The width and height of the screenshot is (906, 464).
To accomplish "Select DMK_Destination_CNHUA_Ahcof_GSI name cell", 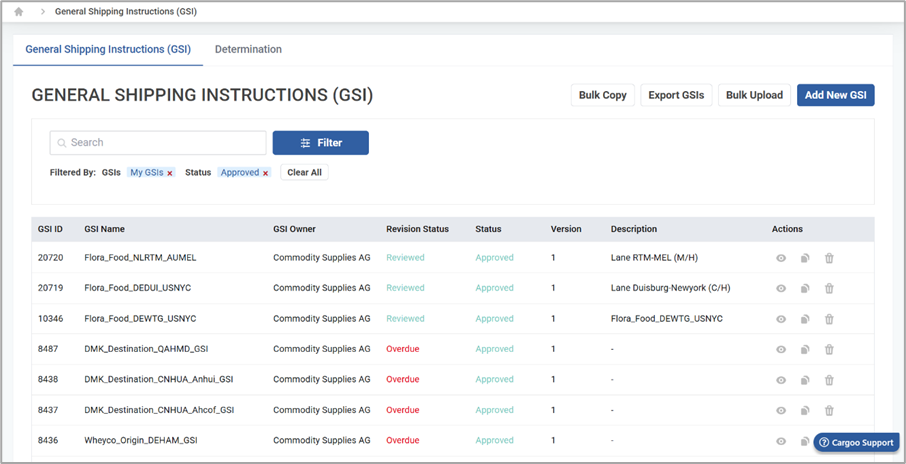I will click(x=159, y=410).
